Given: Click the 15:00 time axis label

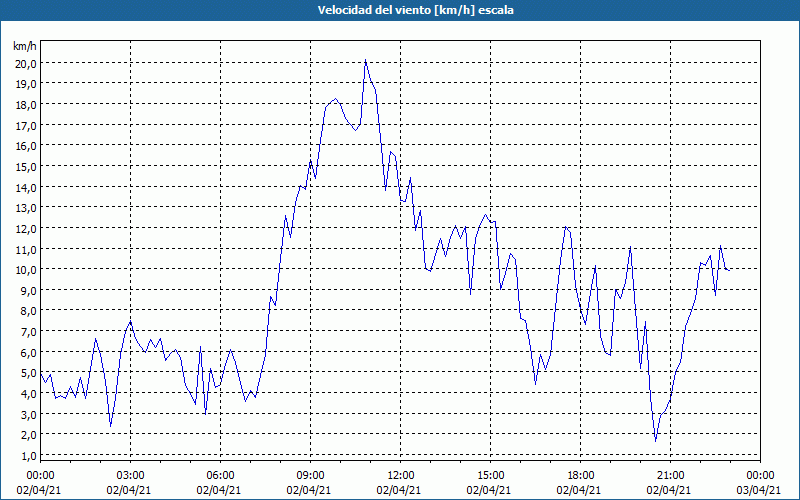Looking at the screenshot, I should (x=490, y=476).
